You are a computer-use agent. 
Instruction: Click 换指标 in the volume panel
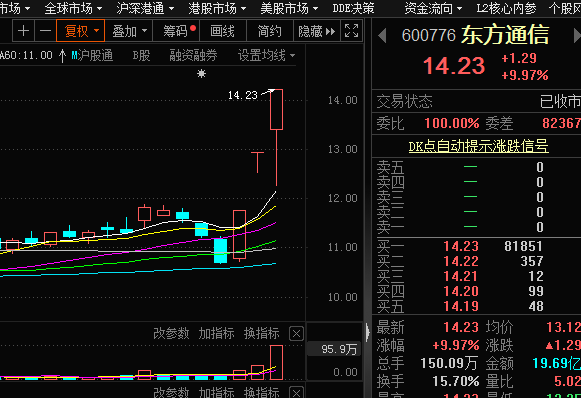pos(262,334)
